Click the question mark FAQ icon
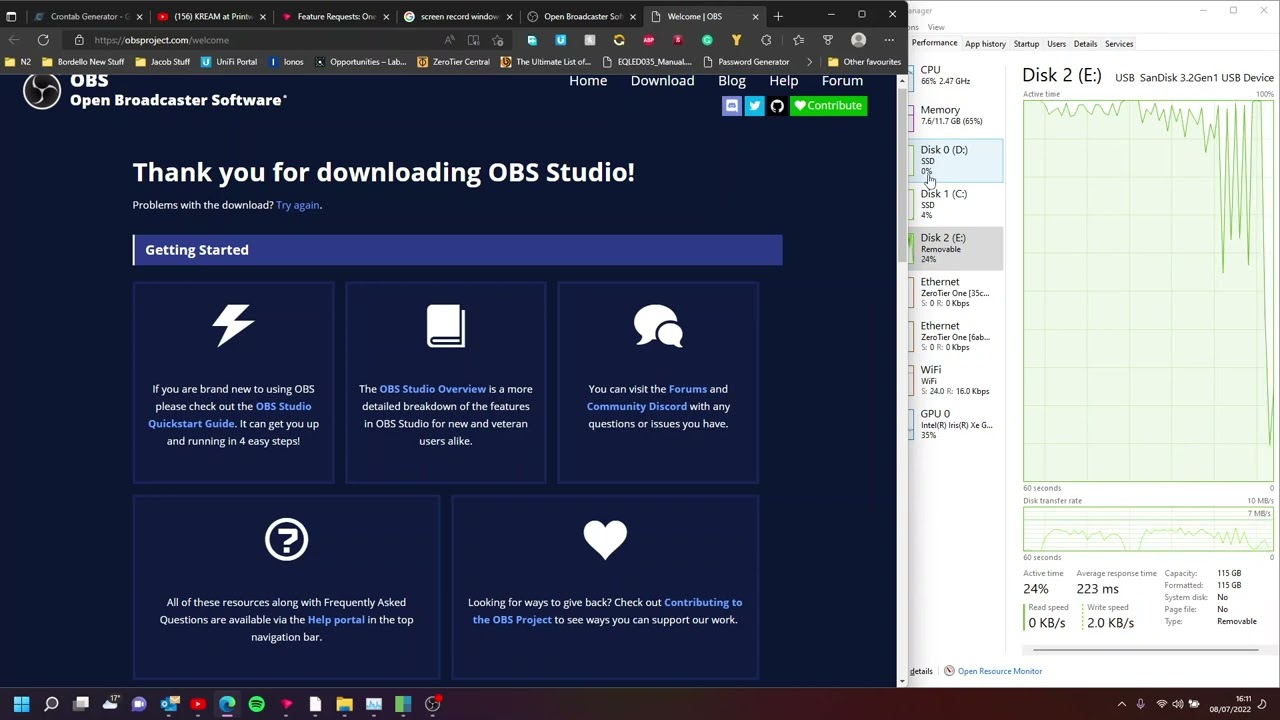Viewport: 1280px width, 720px height. [286, 540]
